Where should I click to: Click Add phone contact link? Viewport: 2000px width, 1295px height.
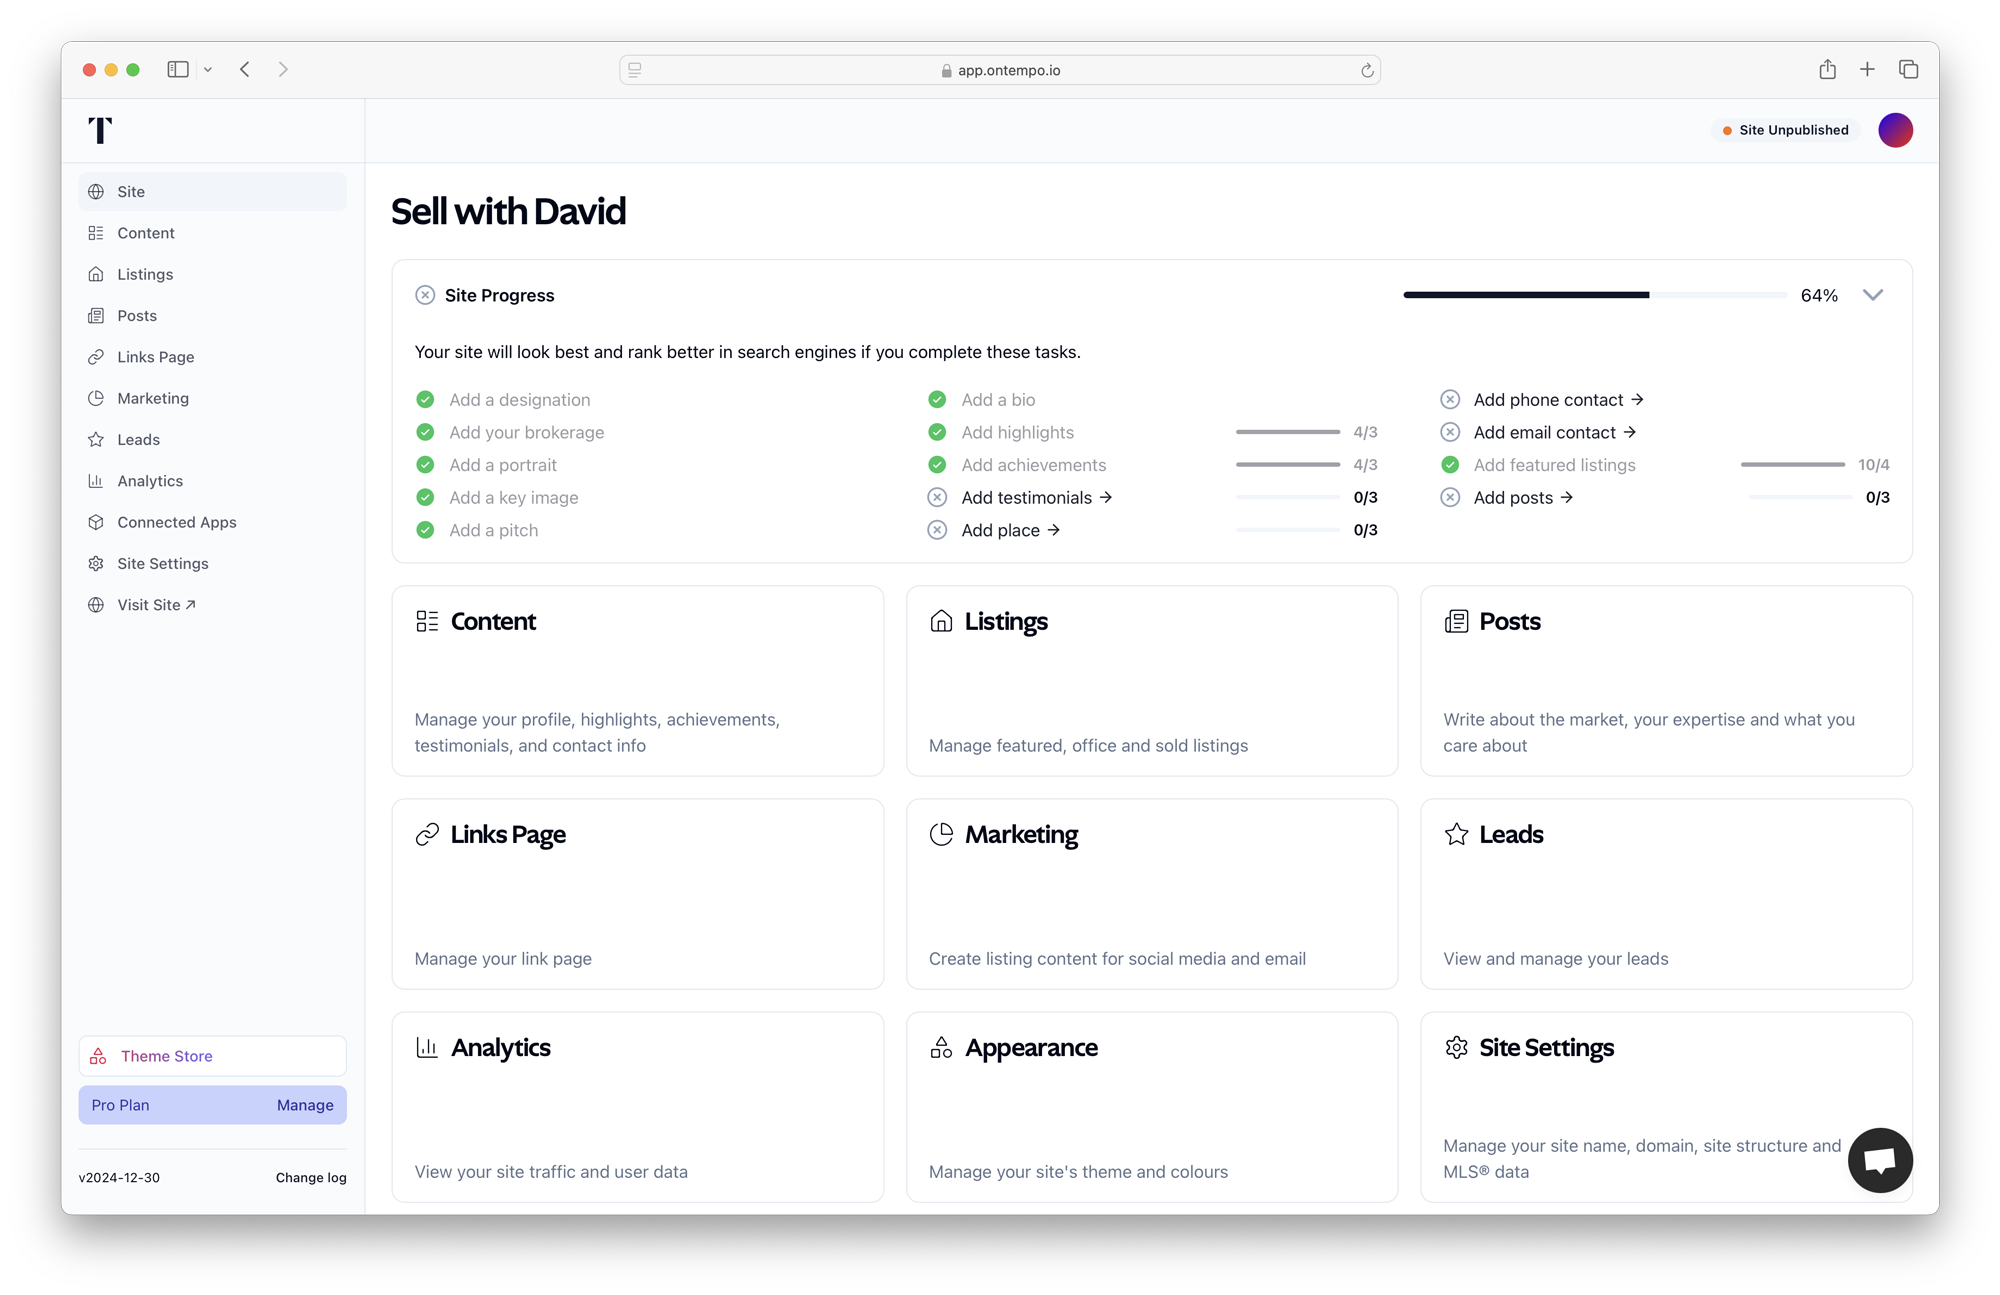(x=1558, y=400)
